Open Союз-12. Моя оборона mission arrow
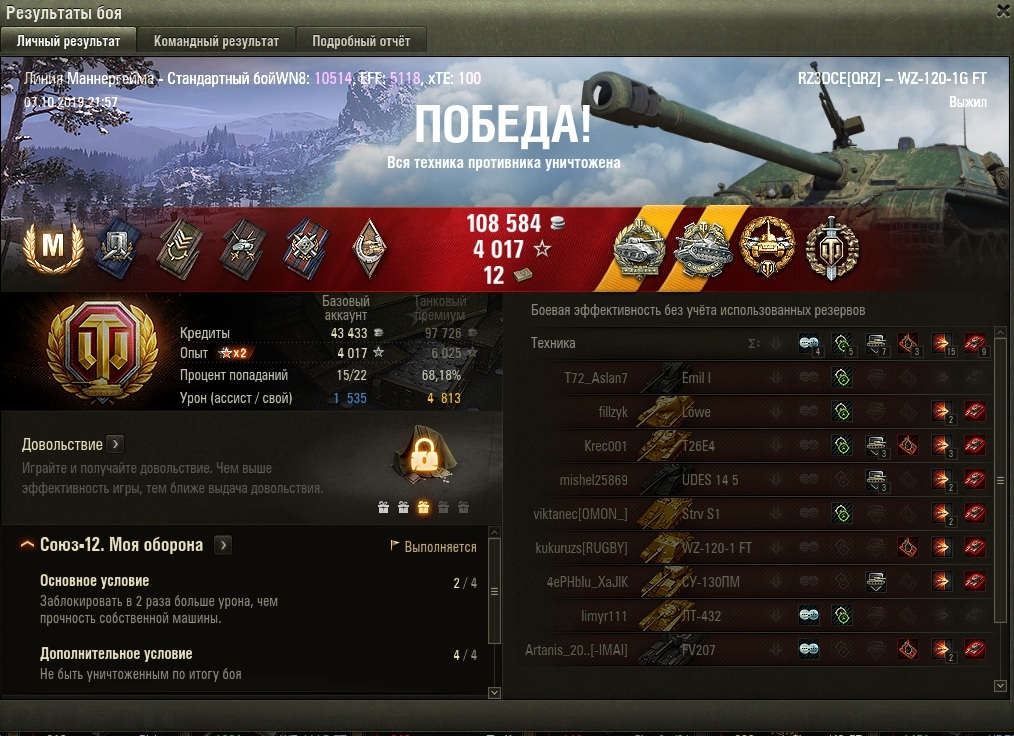Screen dimensions: 1014x736 [x=223, y=545]
